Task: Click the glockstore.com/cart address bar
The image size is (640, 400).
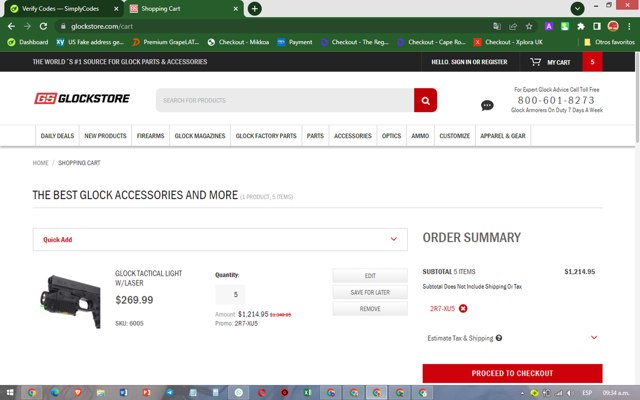Action: 269,26
